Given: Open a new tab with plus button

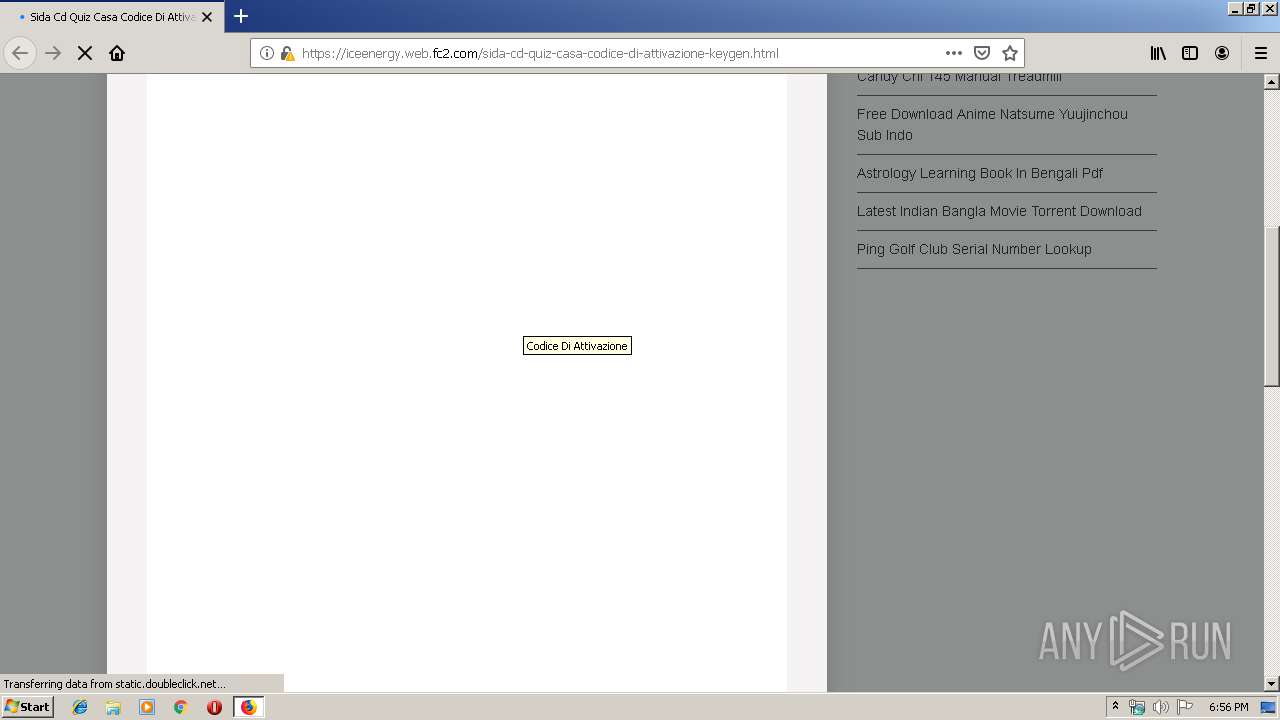Looking at the screenshot, I should [241, 16].
